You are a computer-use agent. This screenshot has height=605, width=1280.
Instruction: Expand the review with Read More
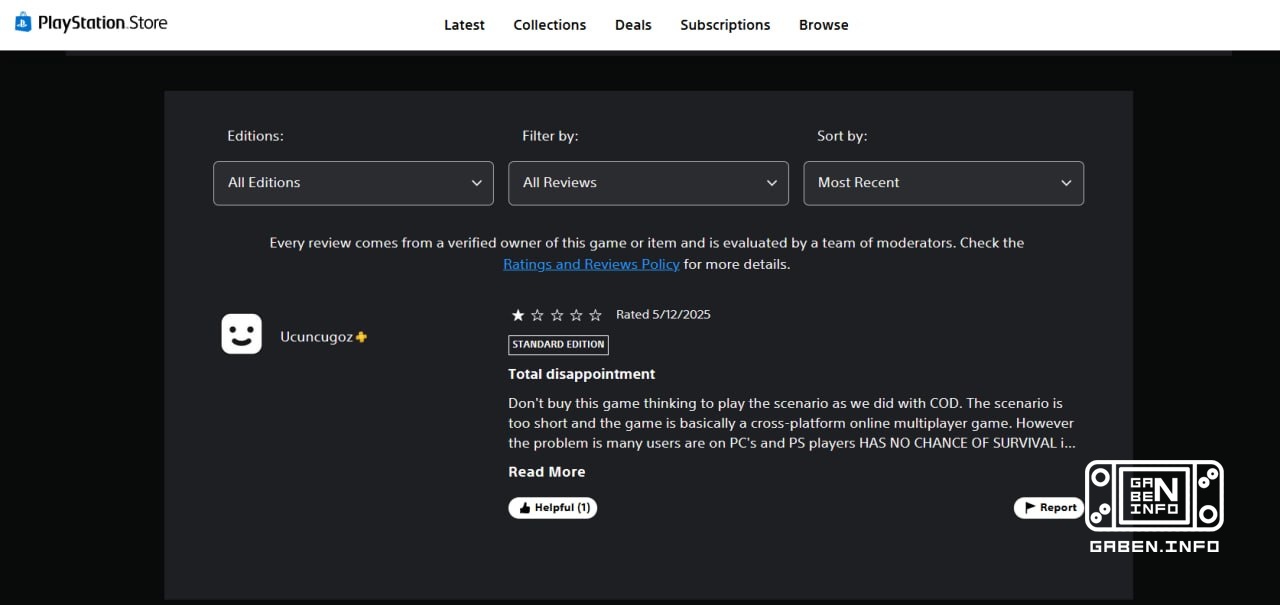click(x=547, y=472)
